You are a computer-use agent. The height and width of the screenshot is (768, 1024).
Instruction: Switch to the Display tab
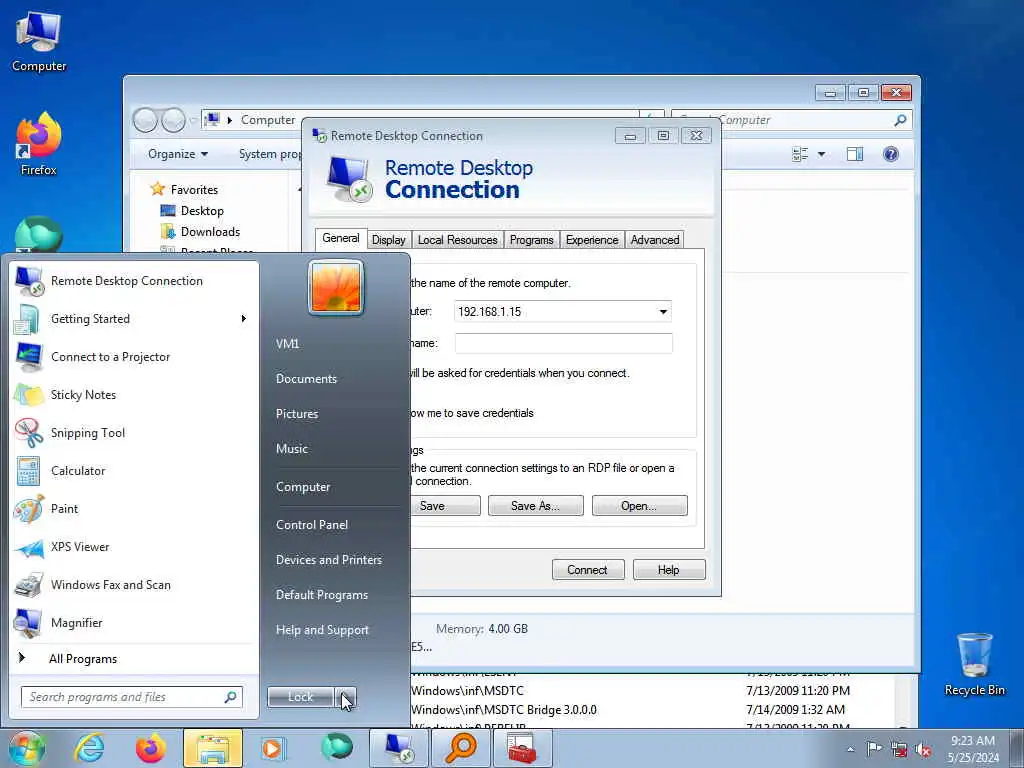click(x=389, y=240)
